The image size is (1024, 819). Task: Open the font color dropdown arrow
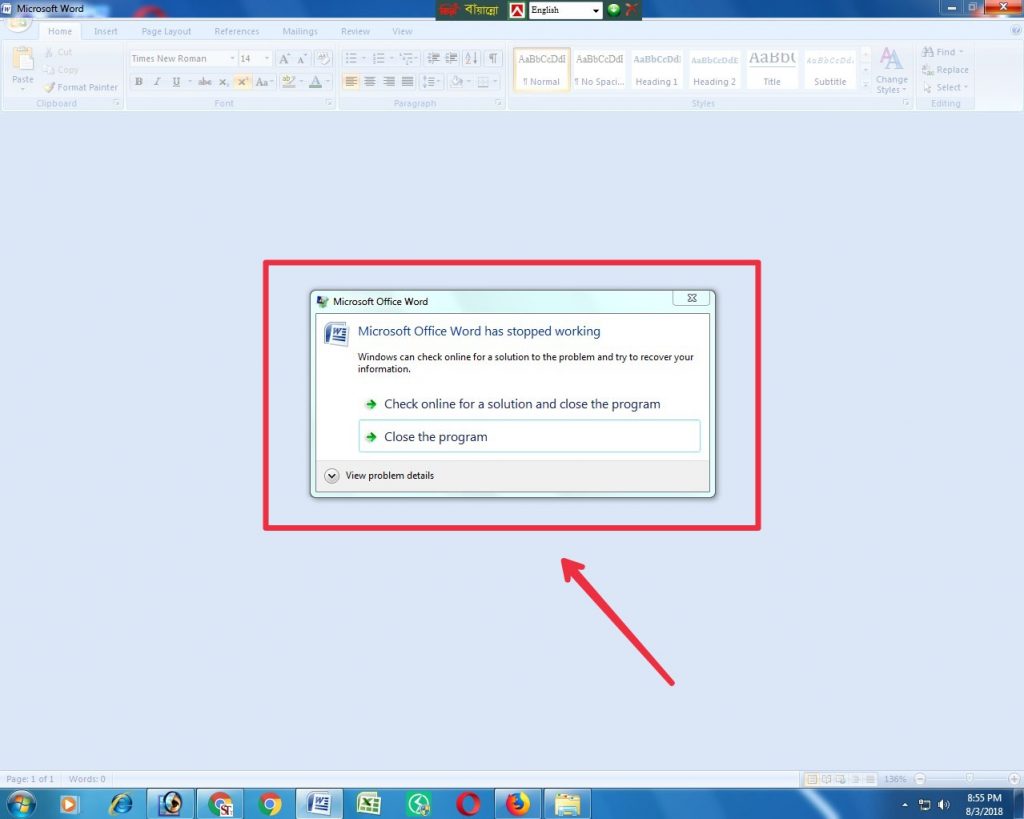click(327, 82)
